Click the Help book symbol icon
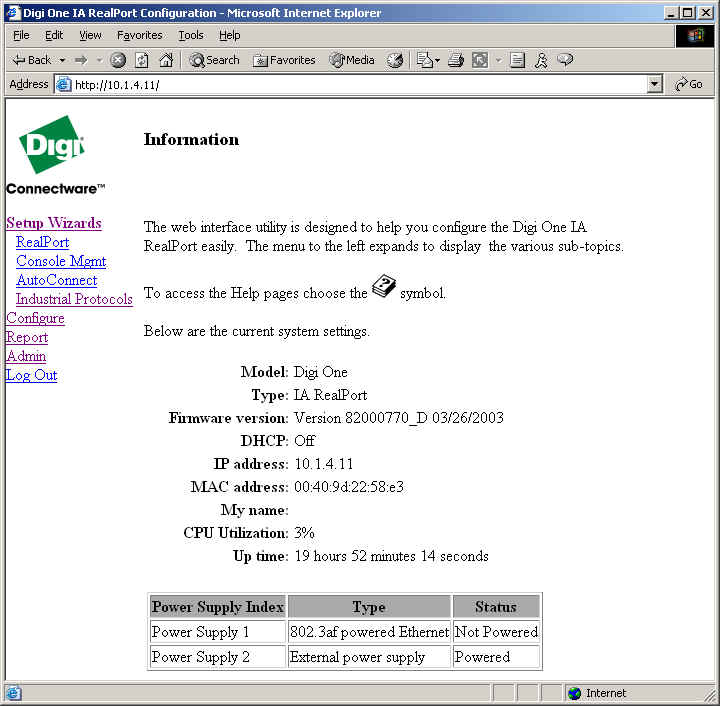 (x=384, y=289)
